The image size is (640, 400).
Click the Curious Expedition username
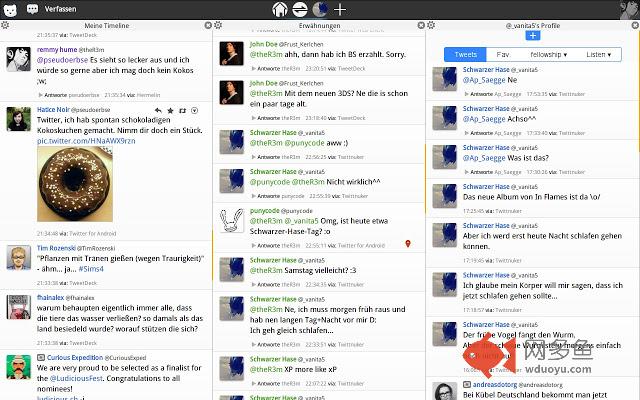point(75,357)
